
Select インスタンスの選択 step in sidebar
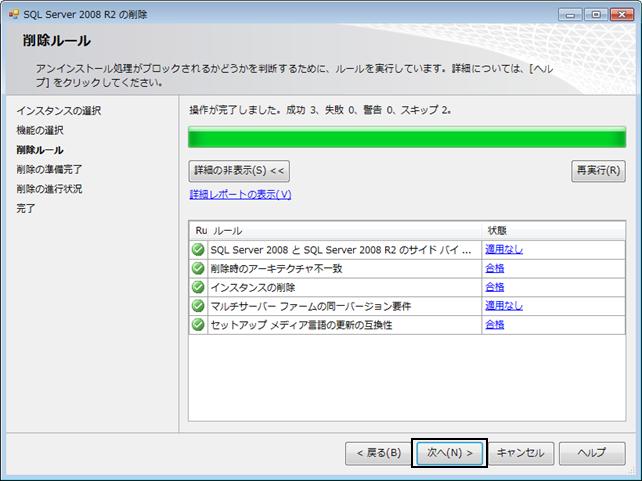59,111
